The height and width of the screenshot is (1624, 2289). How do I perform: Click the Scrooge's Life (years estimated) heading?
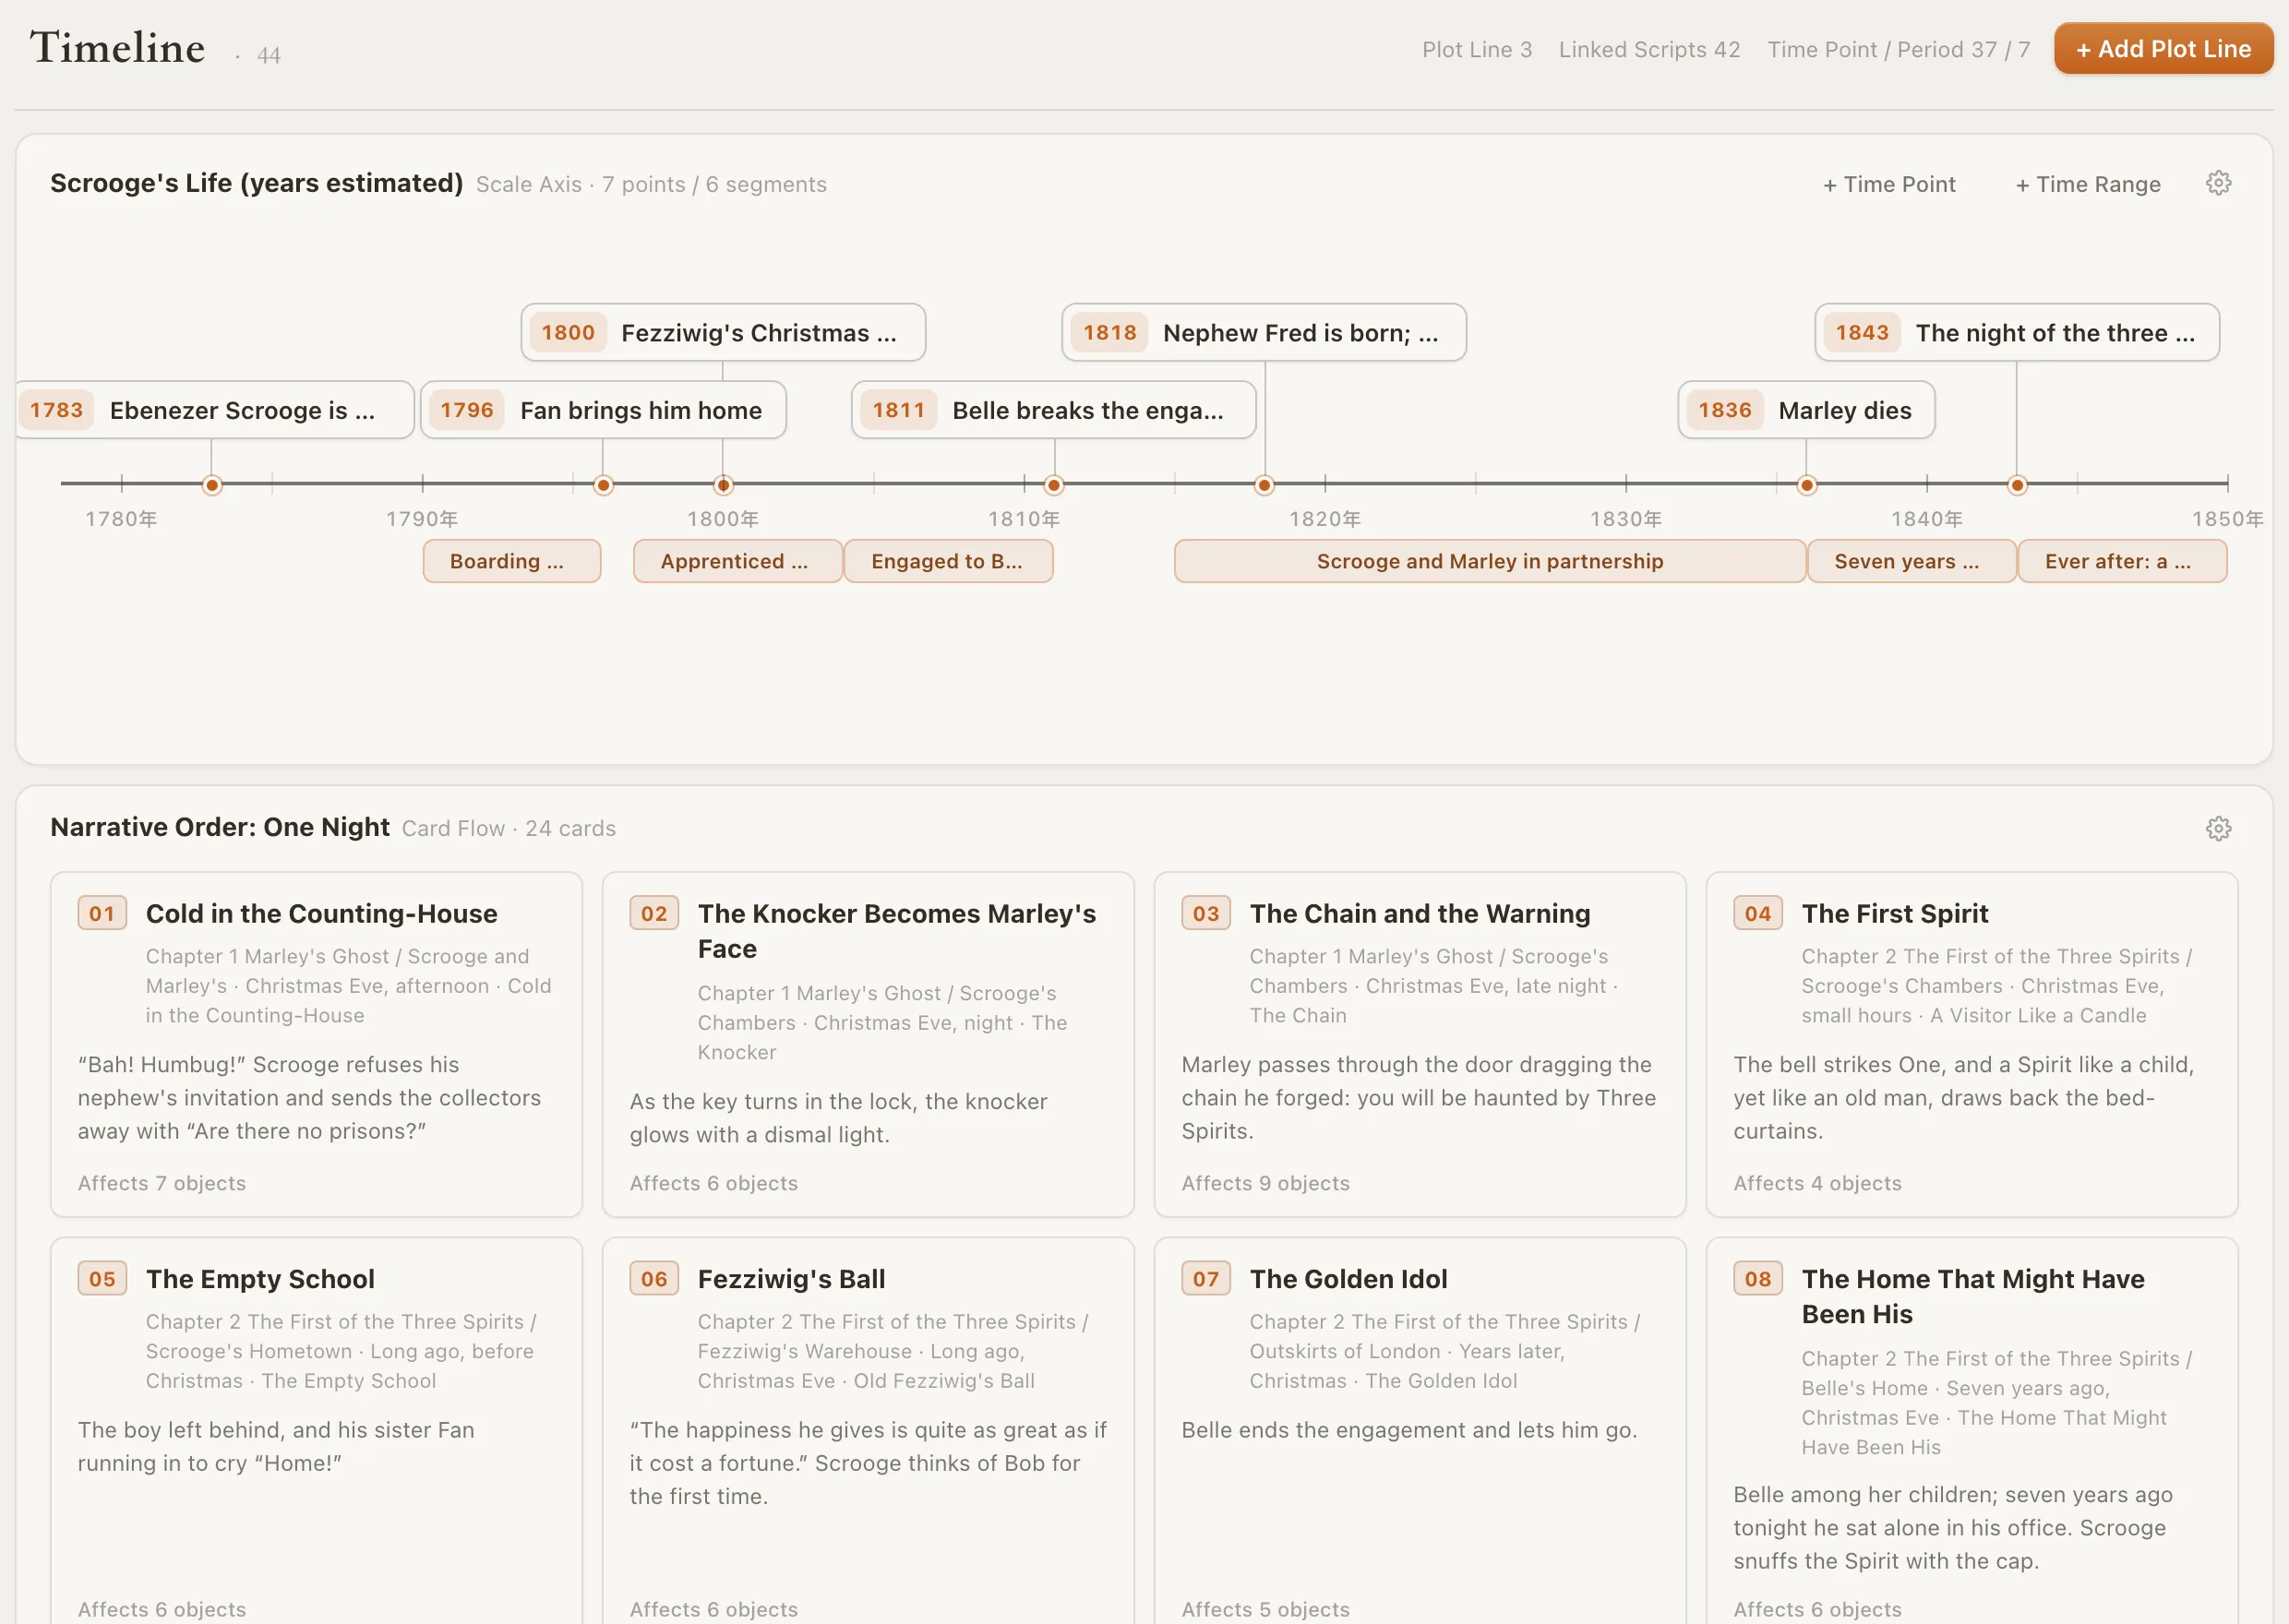(x=256, y=184)
